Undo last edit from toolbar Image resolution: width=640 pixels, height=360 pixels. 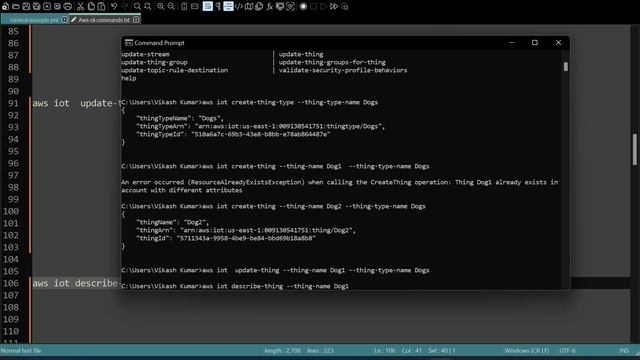[114, 7]
